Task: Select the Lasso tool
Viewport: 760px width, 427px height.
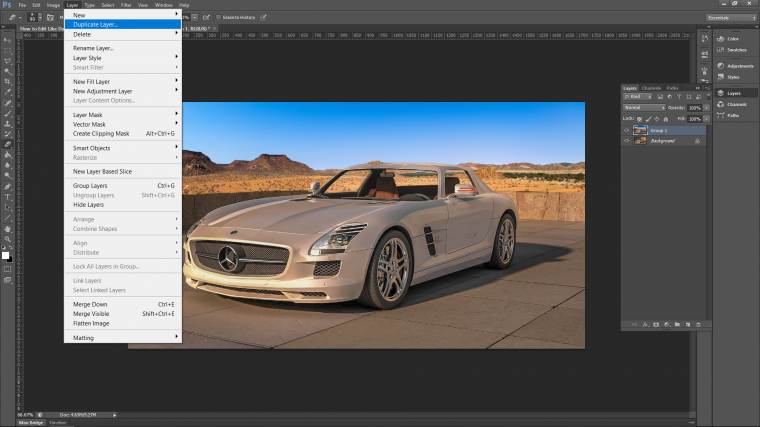Action: [7, 61]
